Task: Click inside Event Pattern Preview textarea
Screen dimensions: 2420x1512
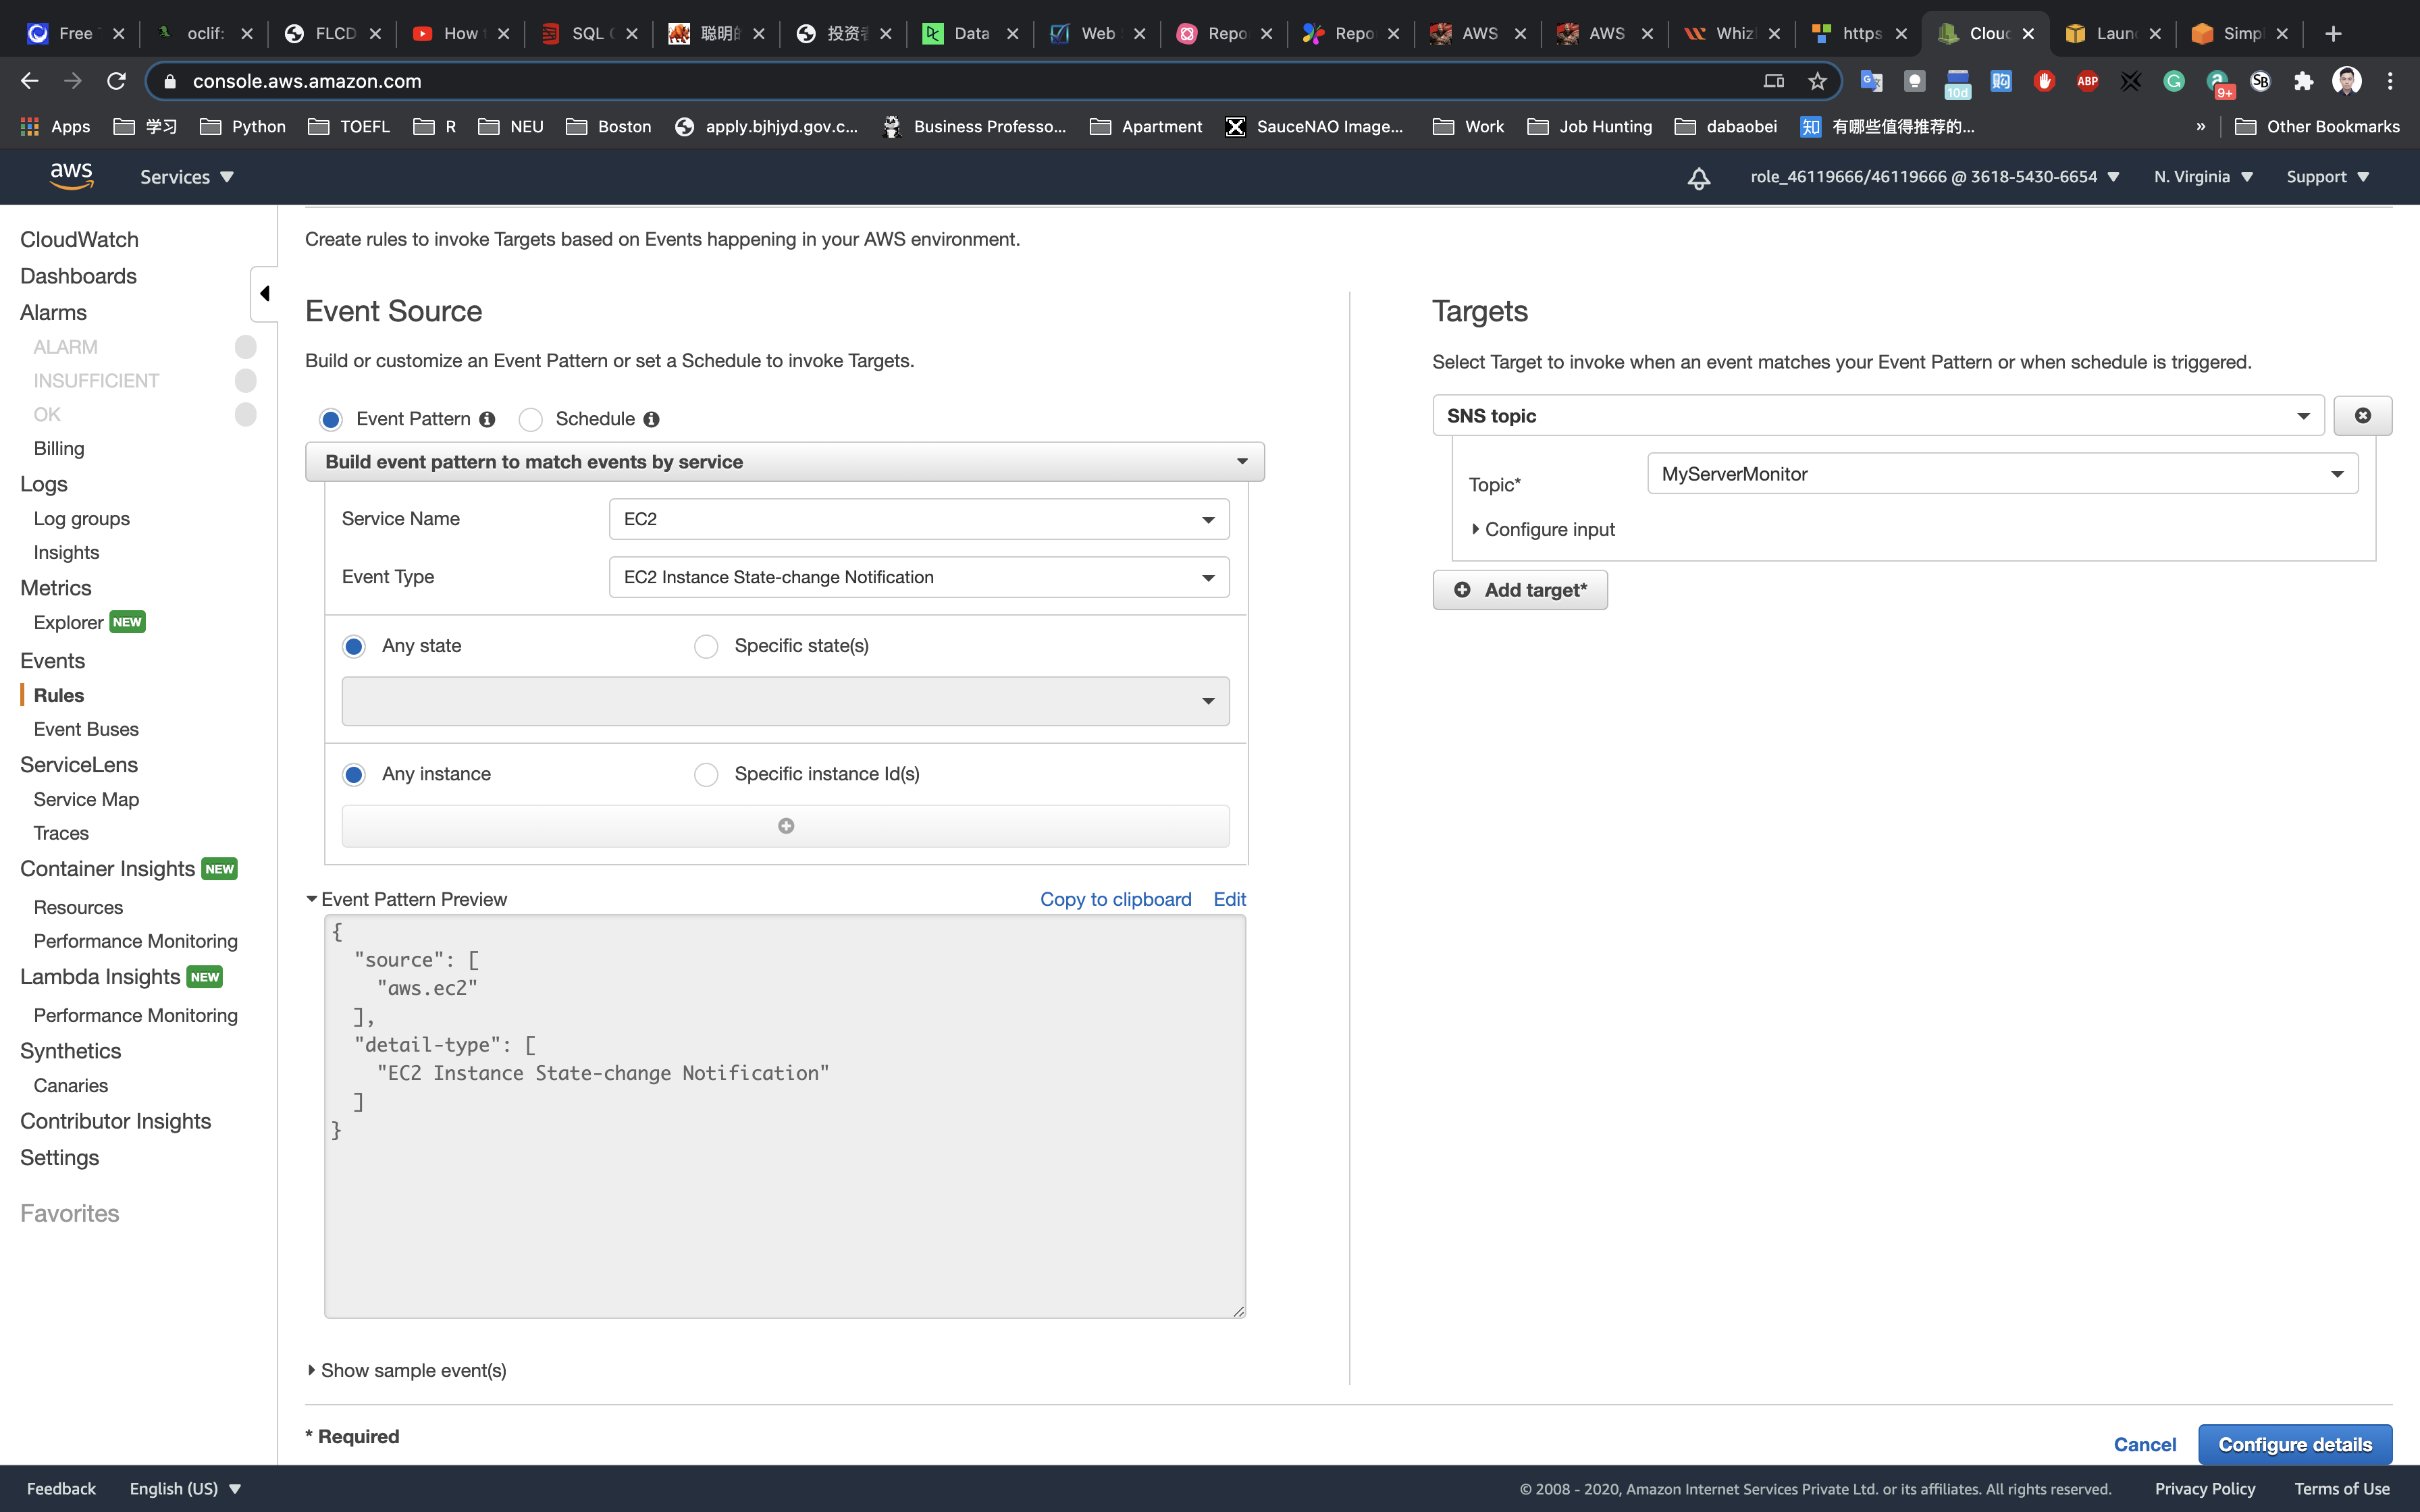Action: pyautogui.click(x=785, y=1200)
